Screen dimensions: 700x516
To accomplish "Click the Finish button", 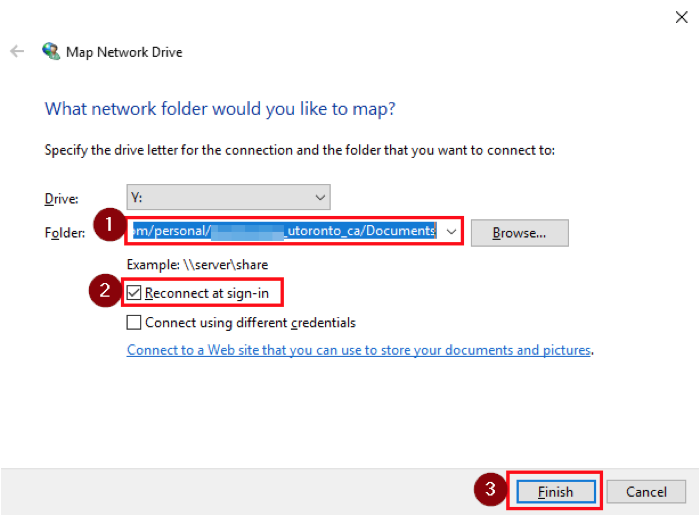I will tap(556, 492).
